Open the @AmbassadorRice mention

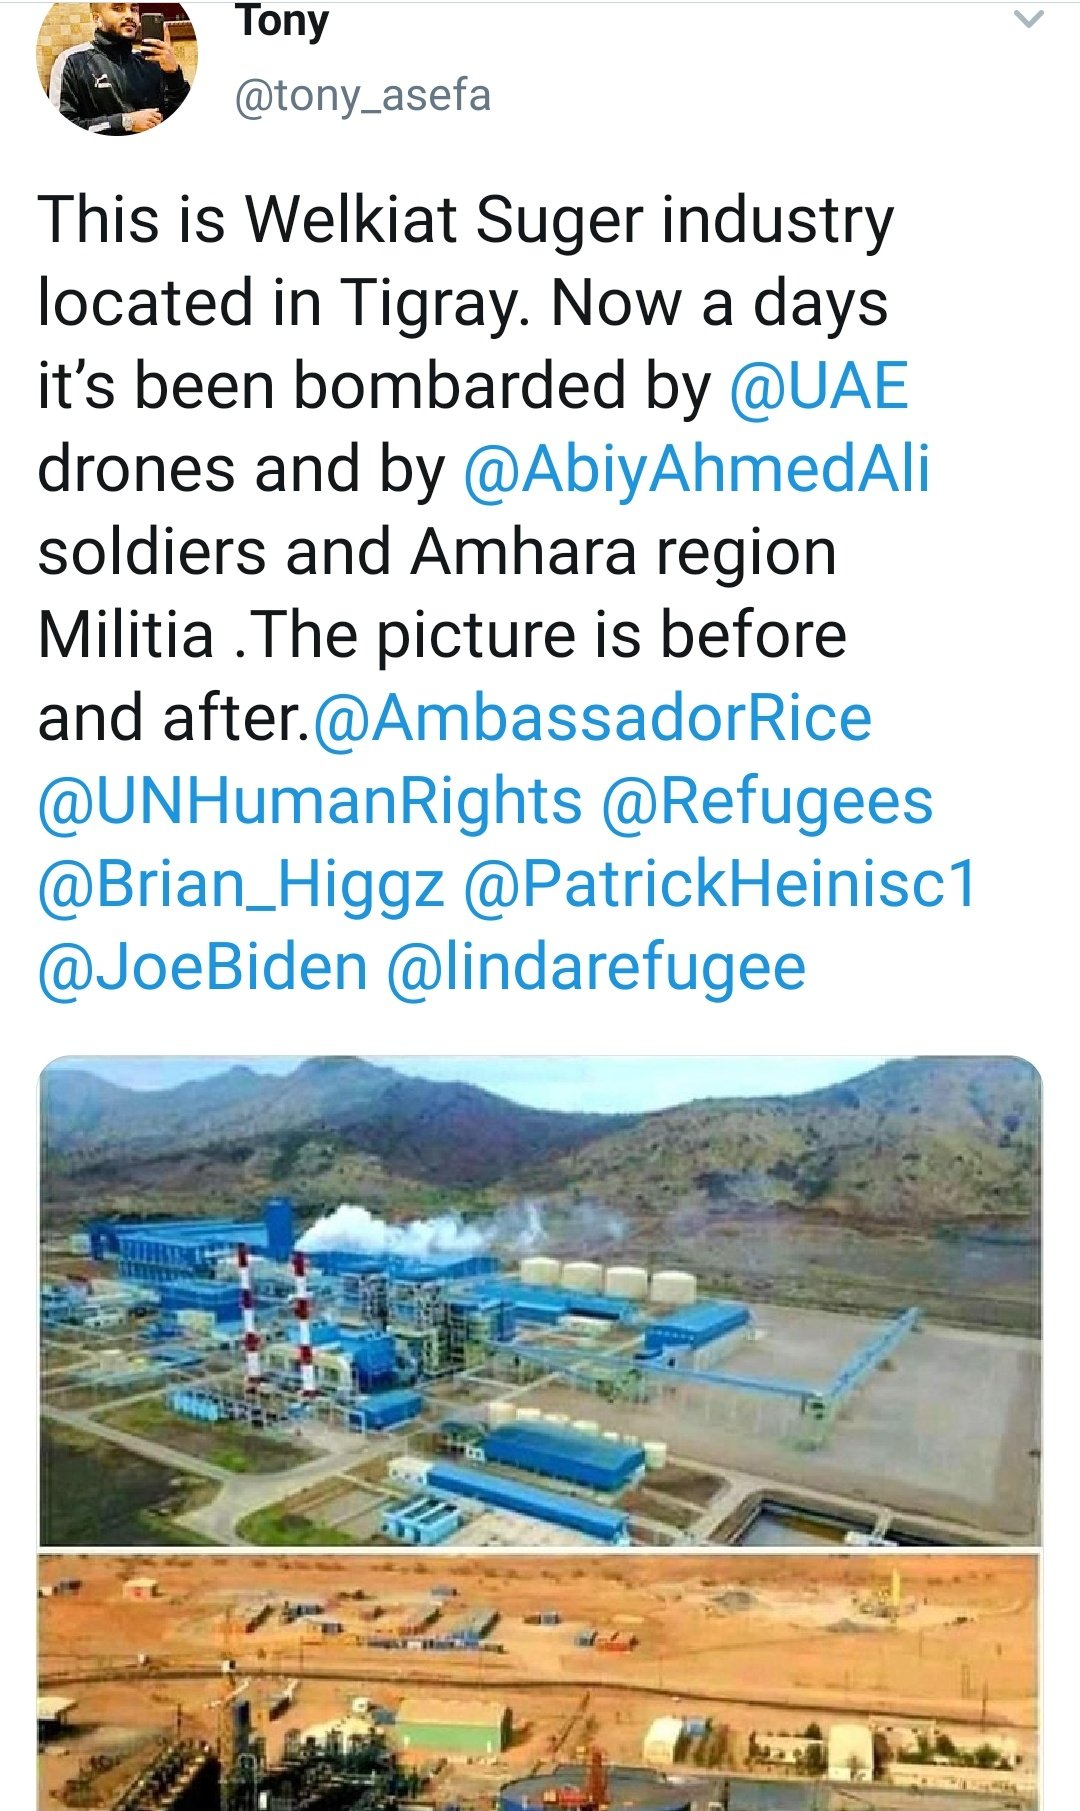click(x=593, y=719)
